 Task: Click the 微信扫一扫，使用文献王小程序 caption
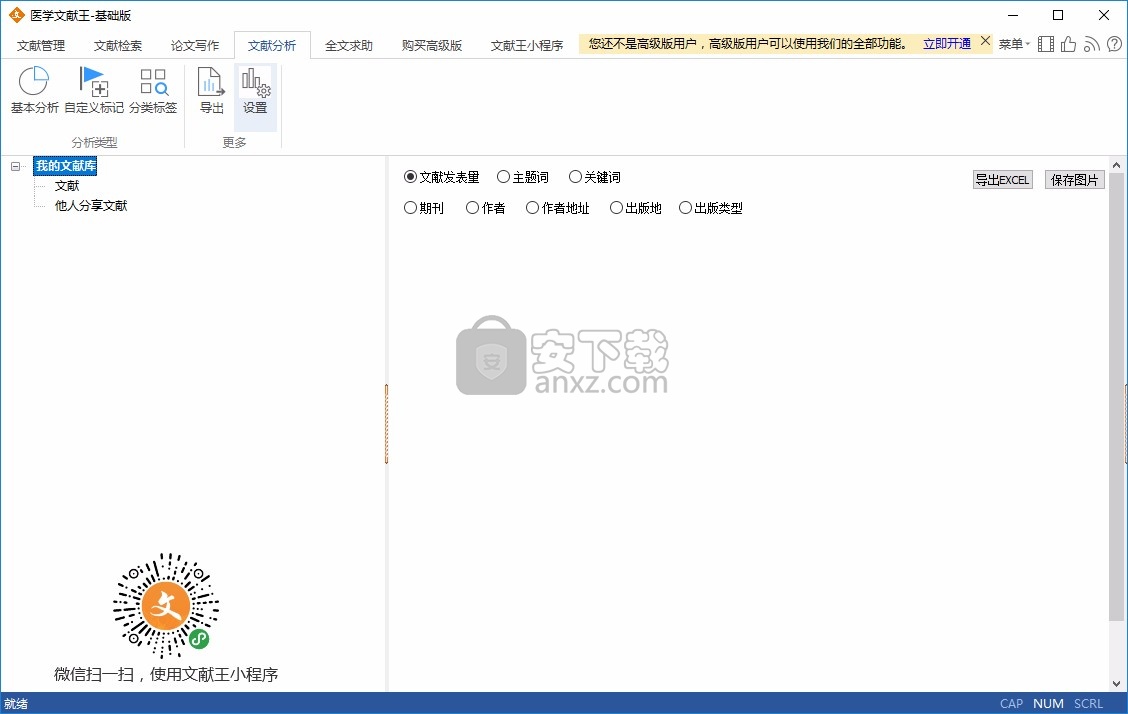[166, 674]
